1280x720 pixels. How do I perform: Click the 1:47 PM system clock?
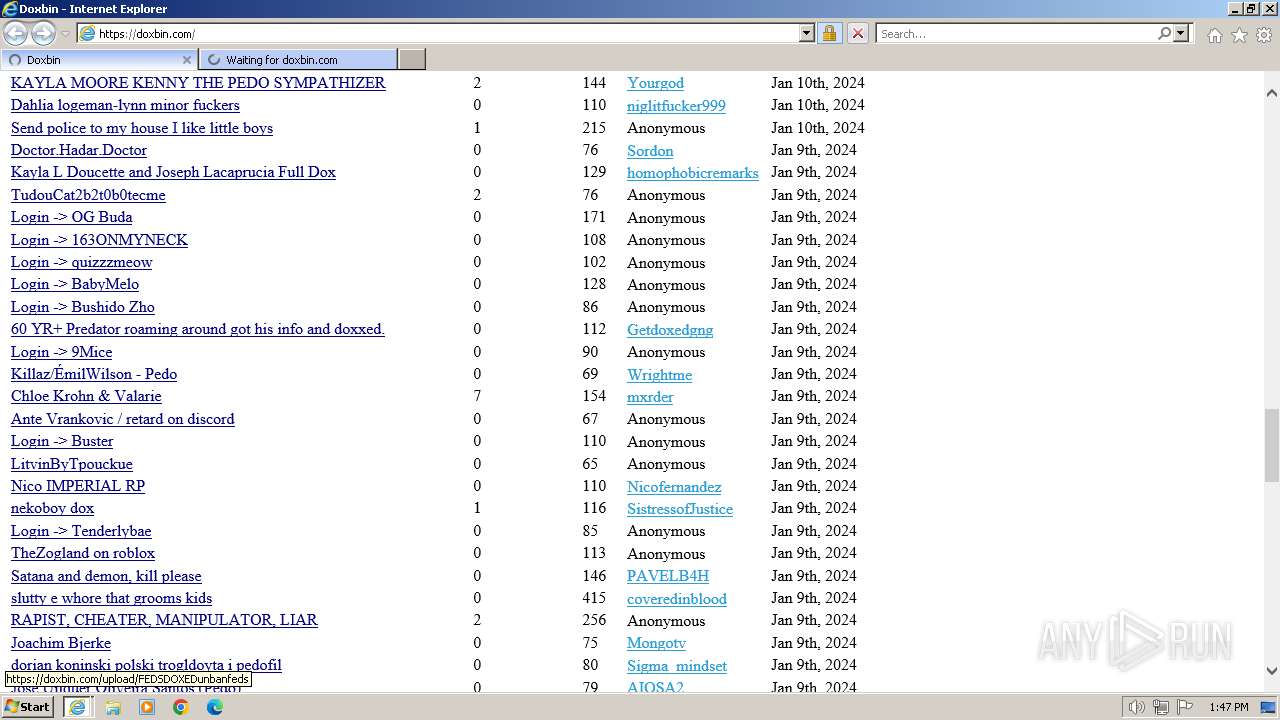coord(1228,707)
